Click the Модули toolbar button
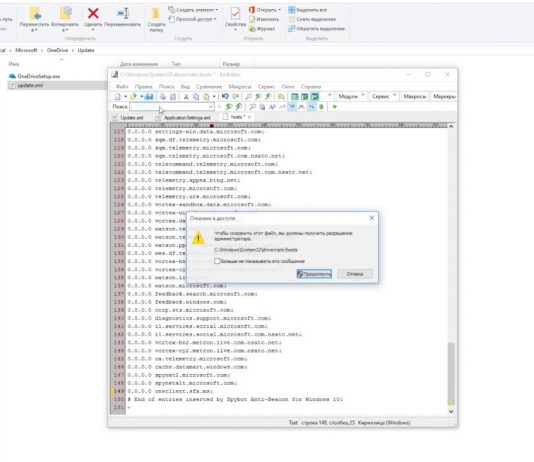This screenshot has height=462, width=534. pos(348,97)
